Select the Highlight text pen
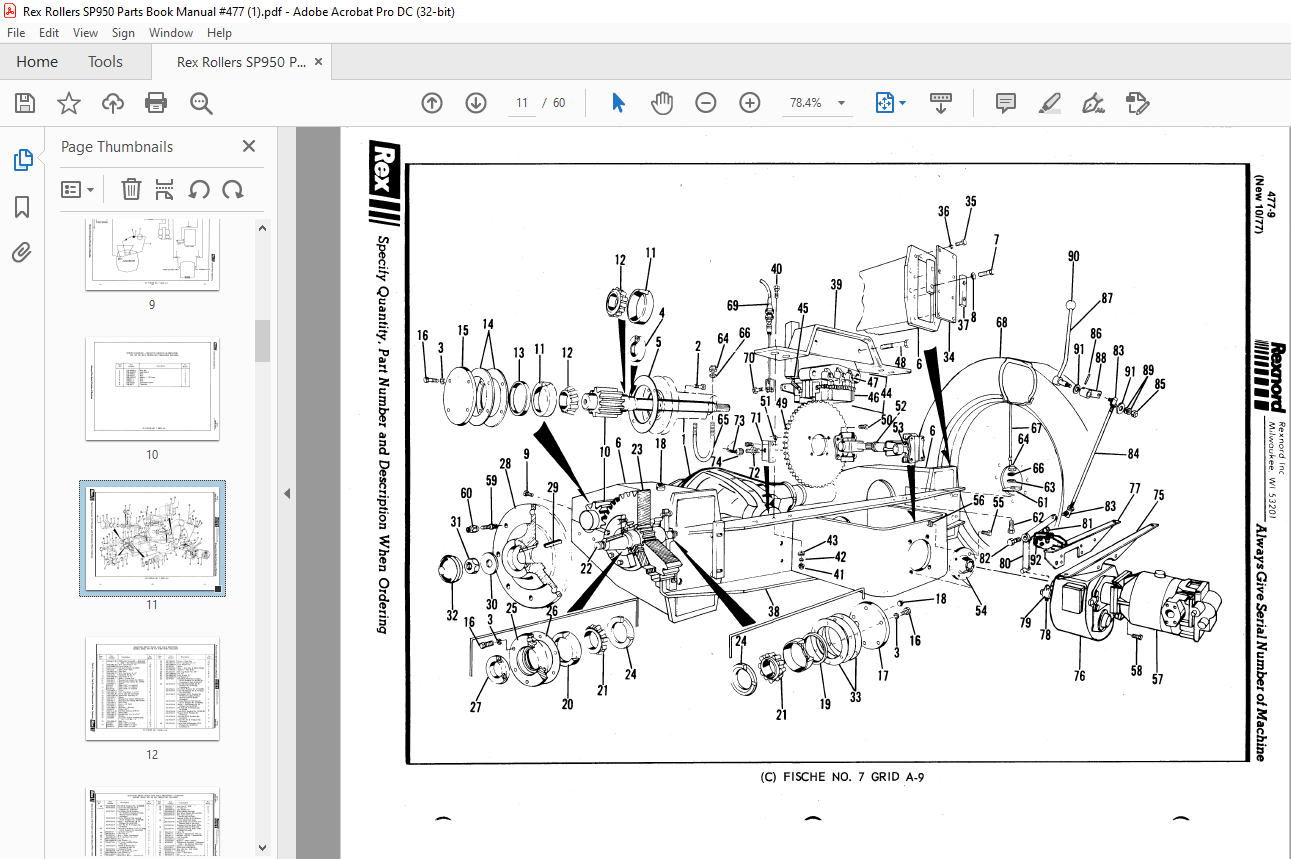1291x859 pixels. (1050, 103)
